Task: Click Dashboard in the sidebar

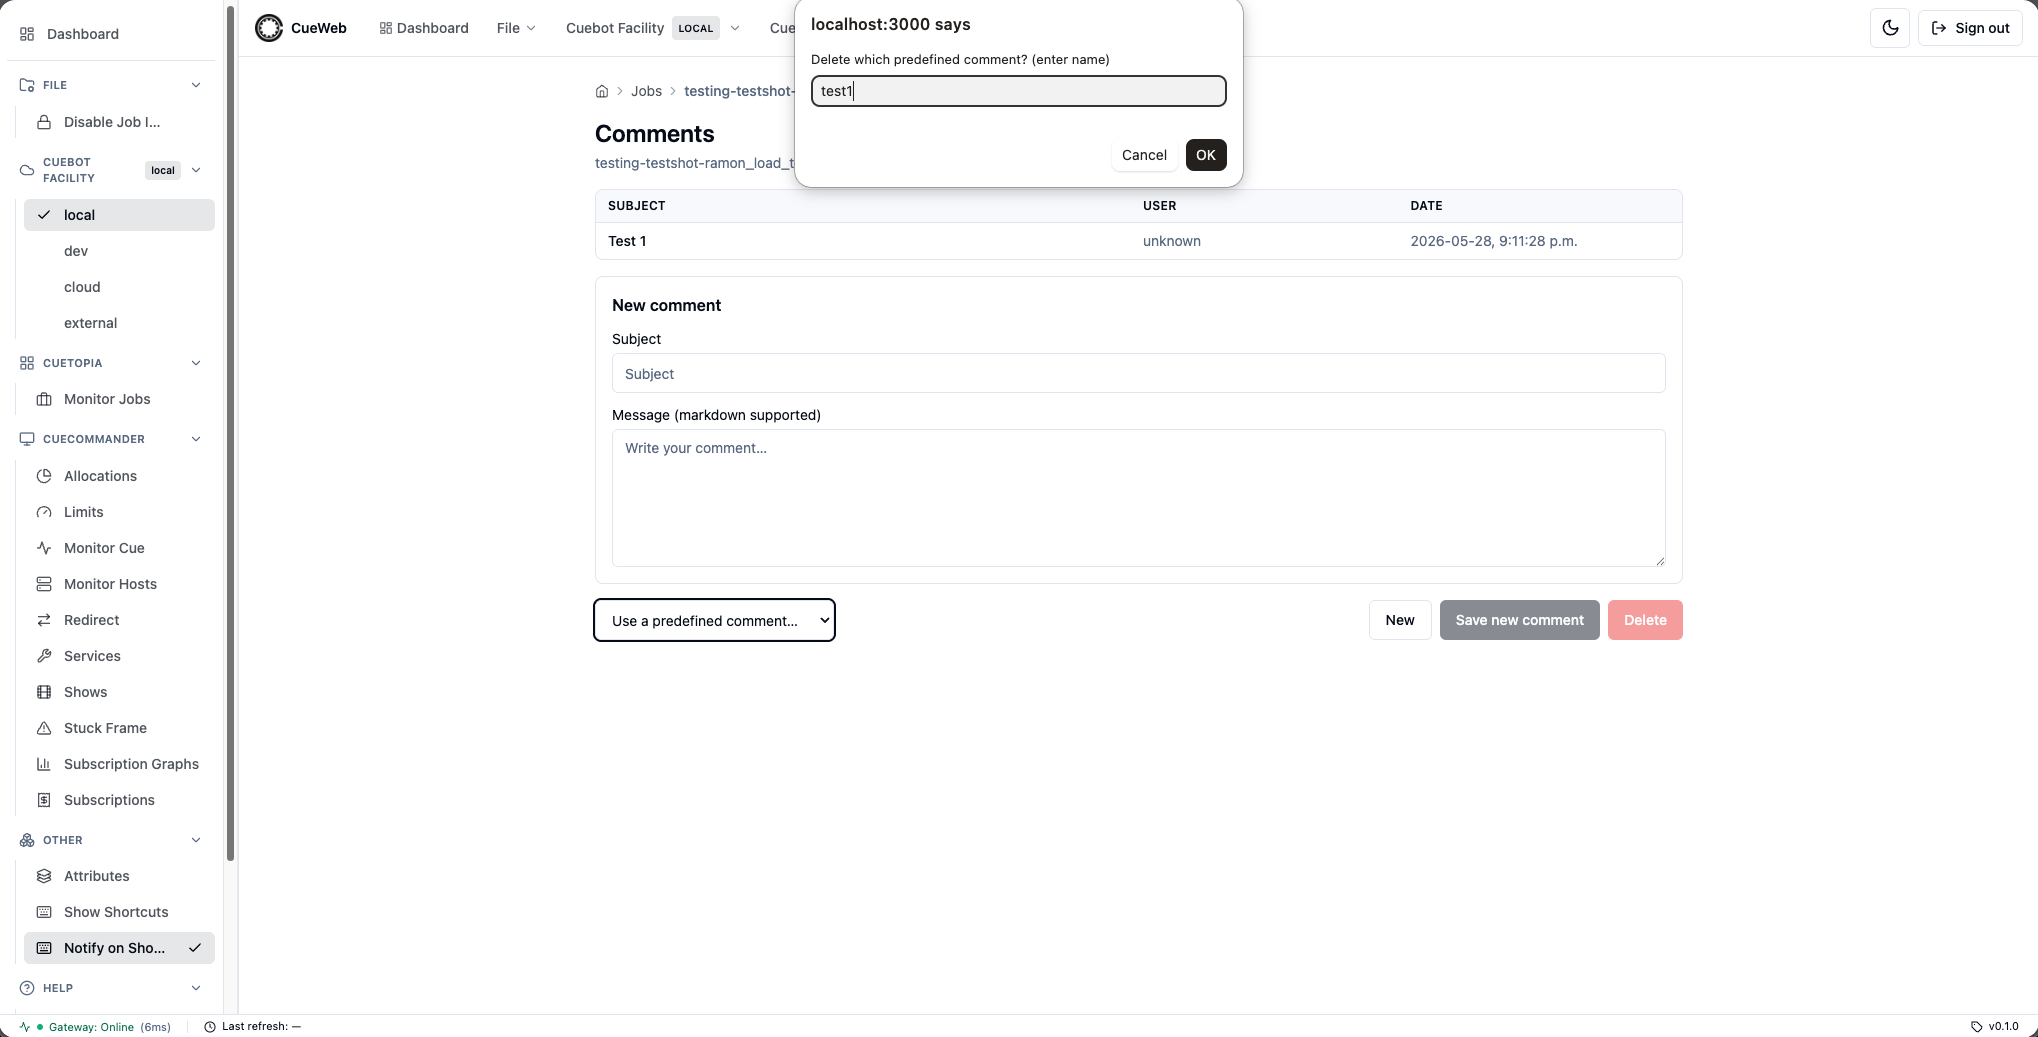Action: [83, 34]
